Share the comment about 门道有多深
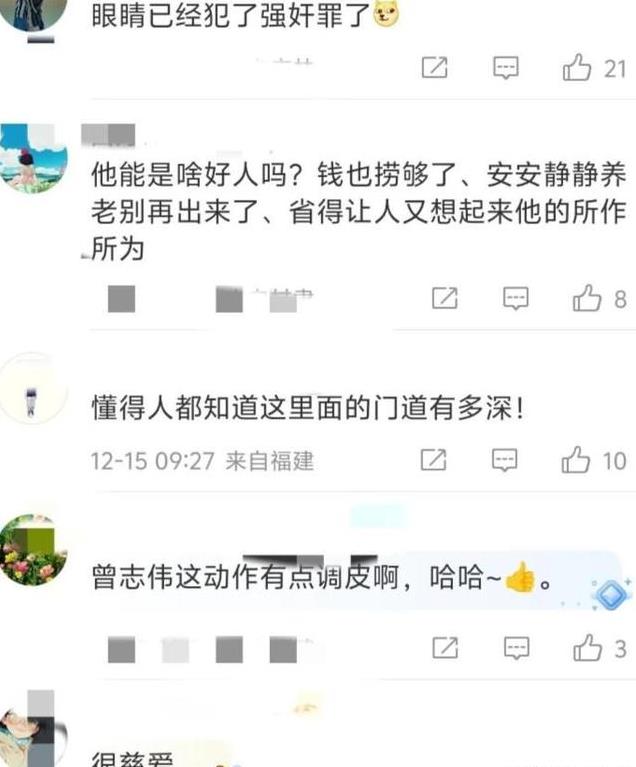This screenshot has height=767, width=636. coord(433,460)
